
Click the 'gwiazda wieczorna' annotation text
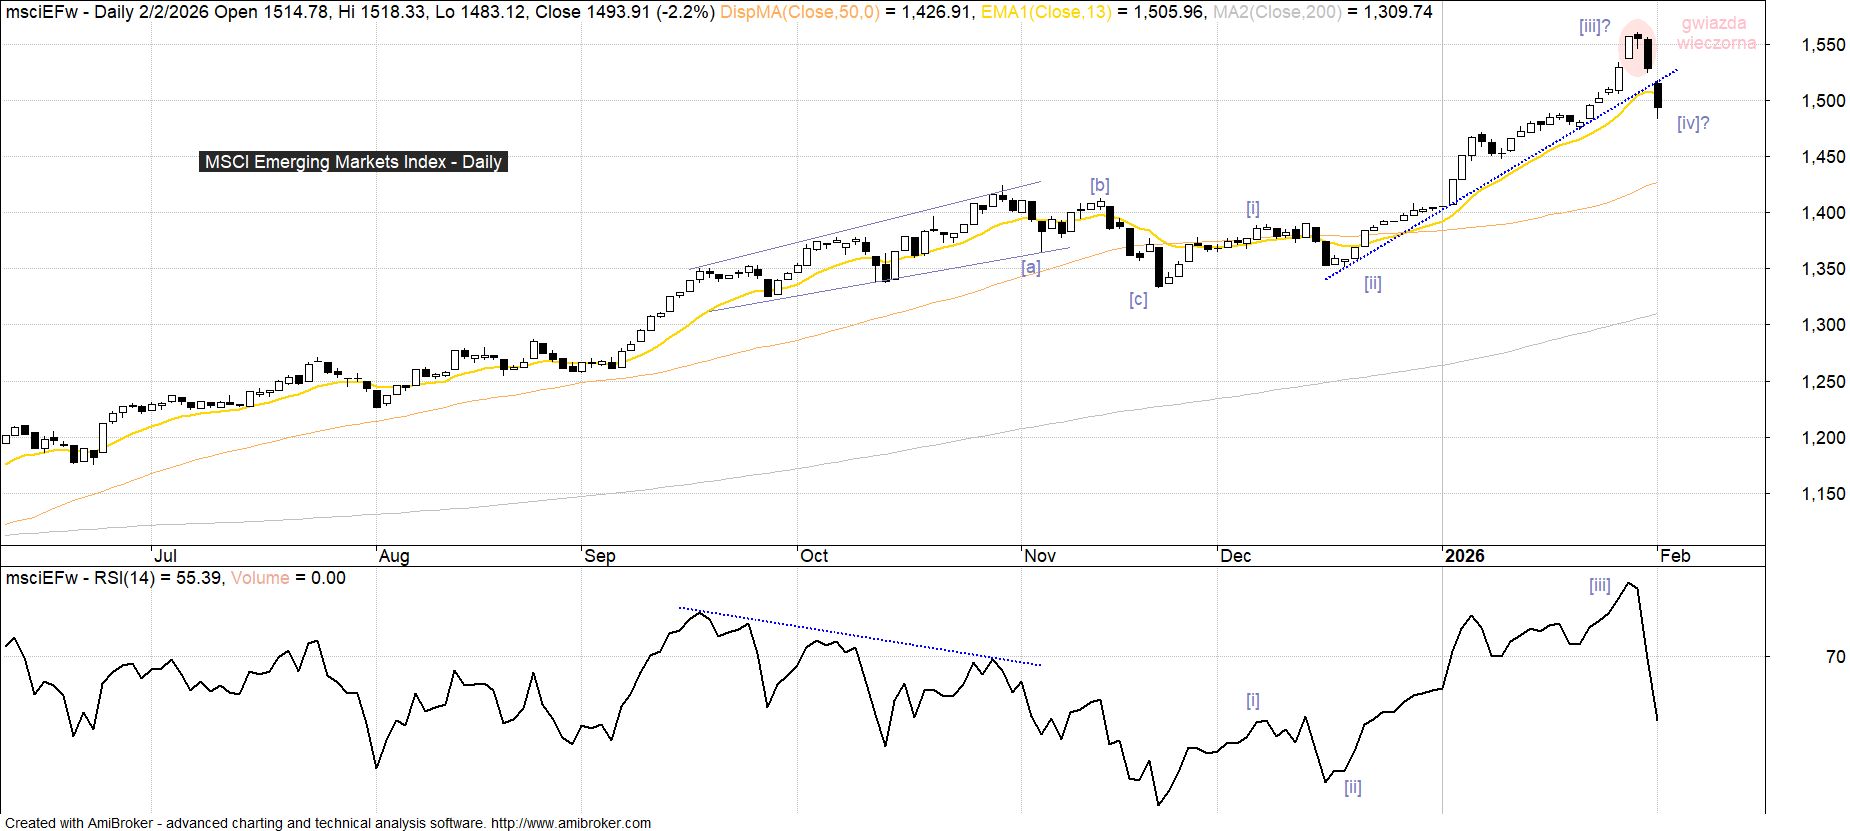[x=1715, y=33]
